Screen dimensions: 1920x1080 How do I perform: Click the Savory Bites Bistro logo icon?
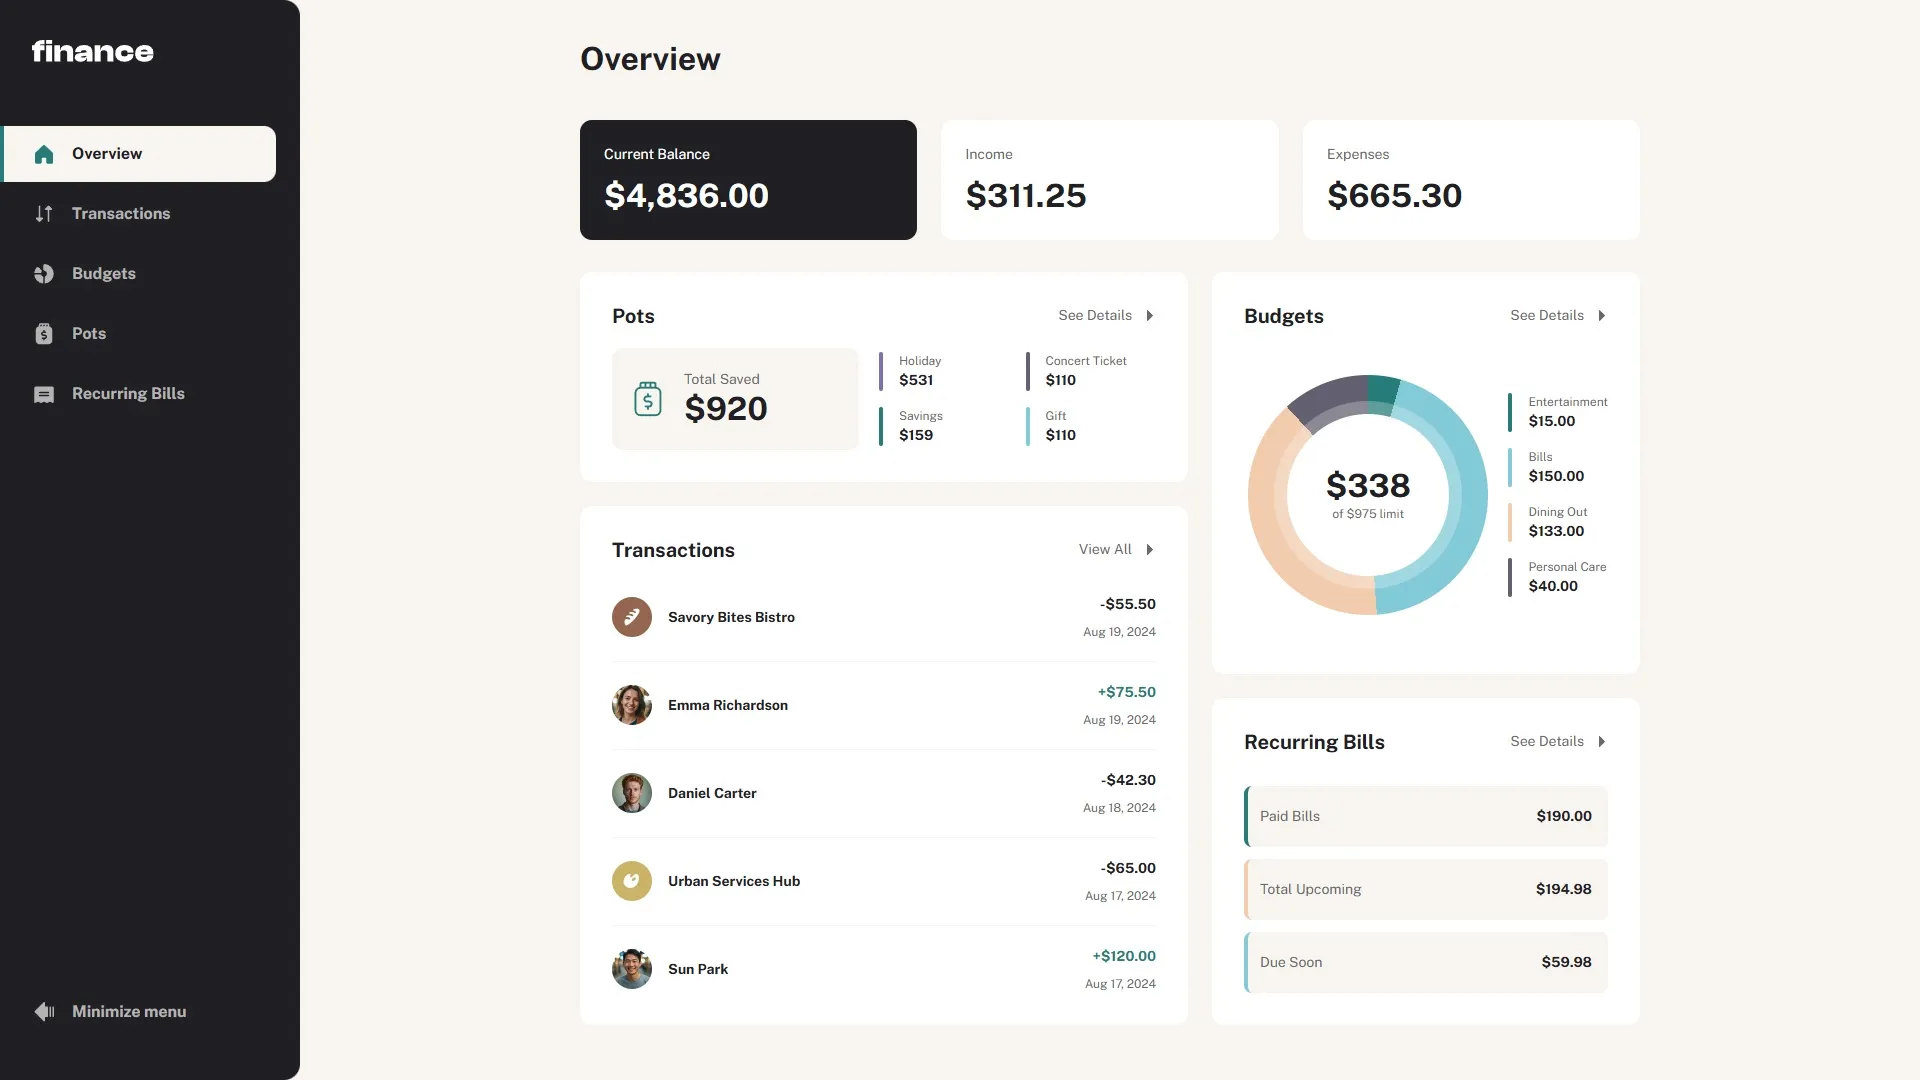[x=632, y=617]
